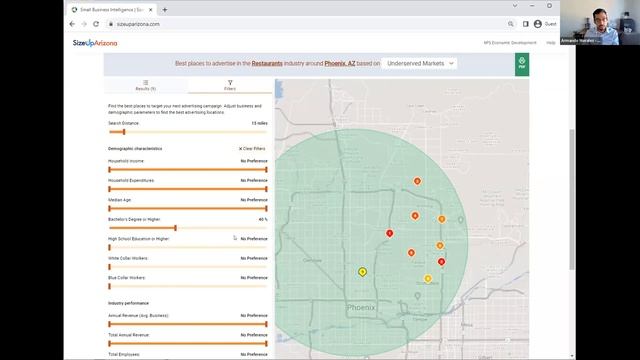The height and width of the screenshot is (360, 640).
Task: Open the tab search chevron in the title bar
Action: coord(515,6)
